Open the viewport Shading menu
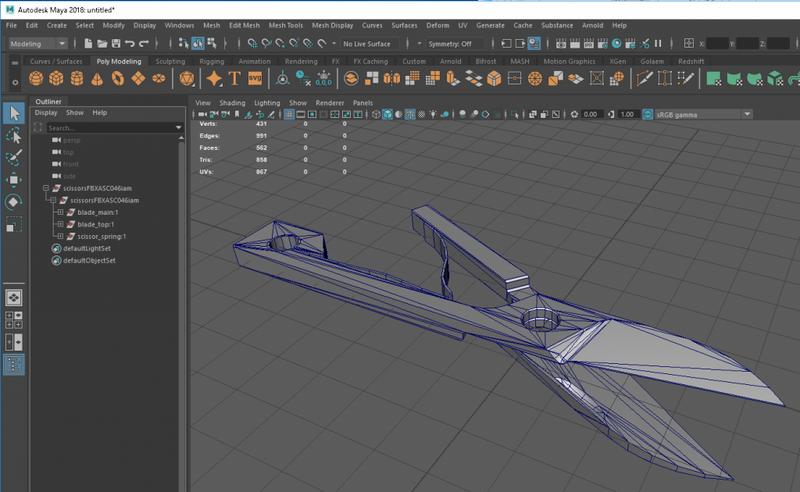Screen dimensions: 800x492 (x=232, y=103)
